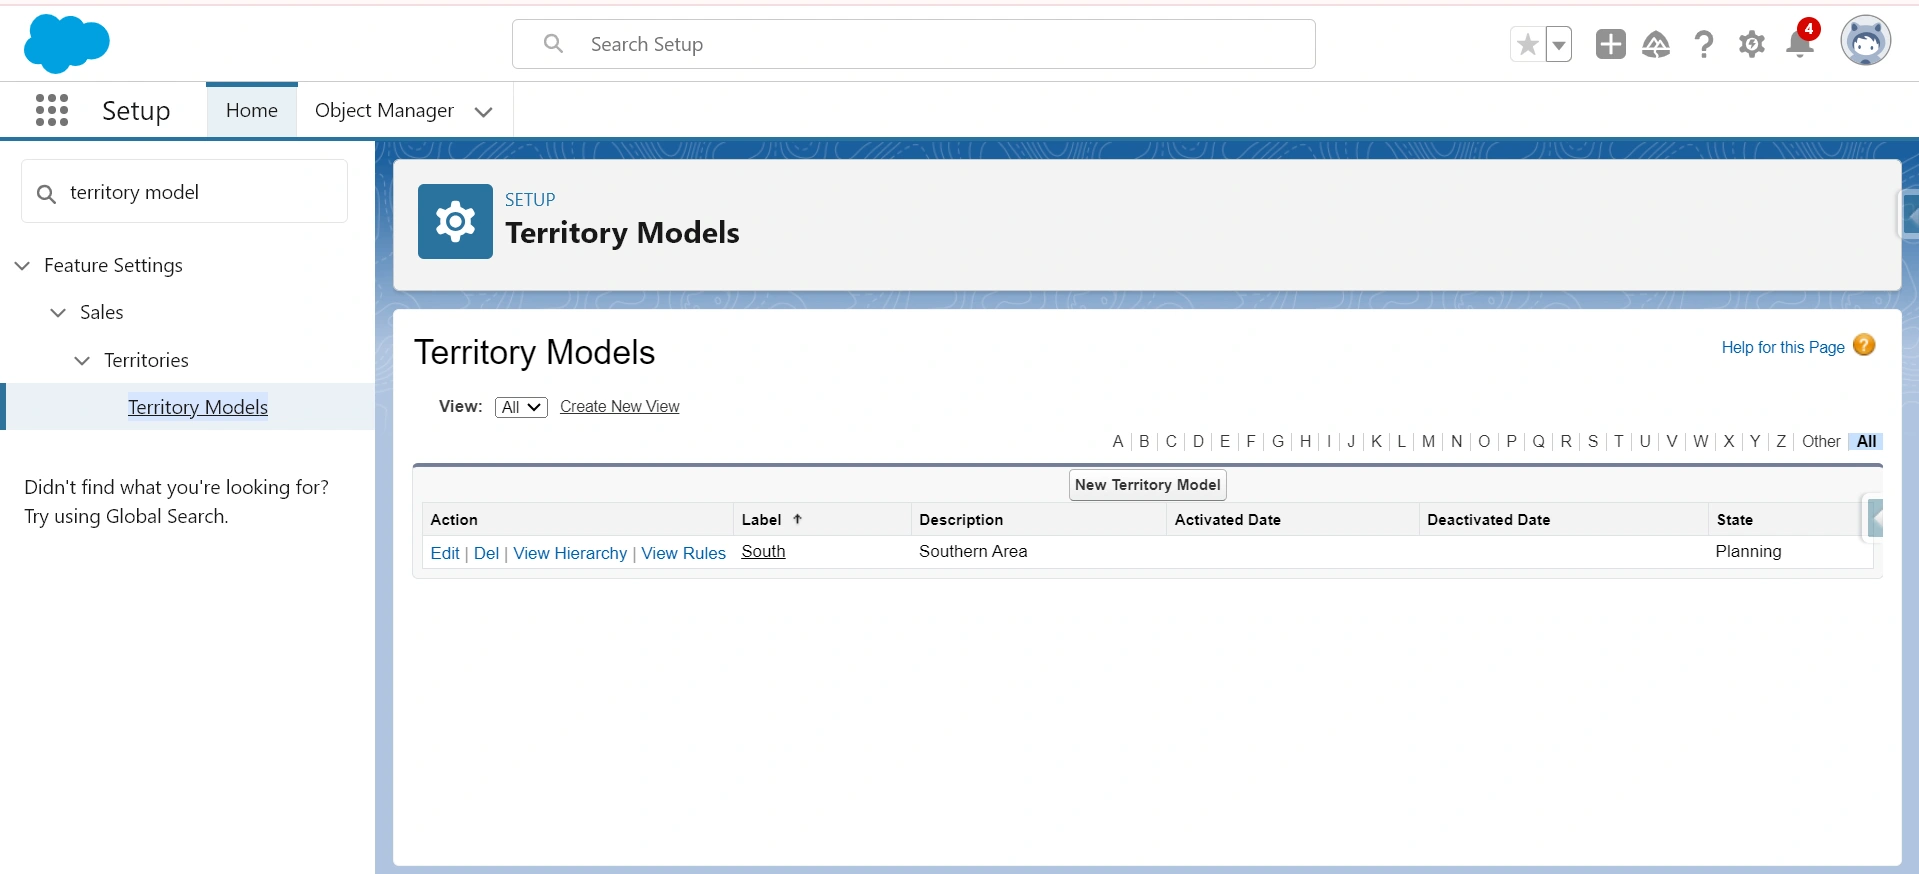Filter list by letter S
The height and width of the screenshot is (874, 1919).
tap(1592, 441)
